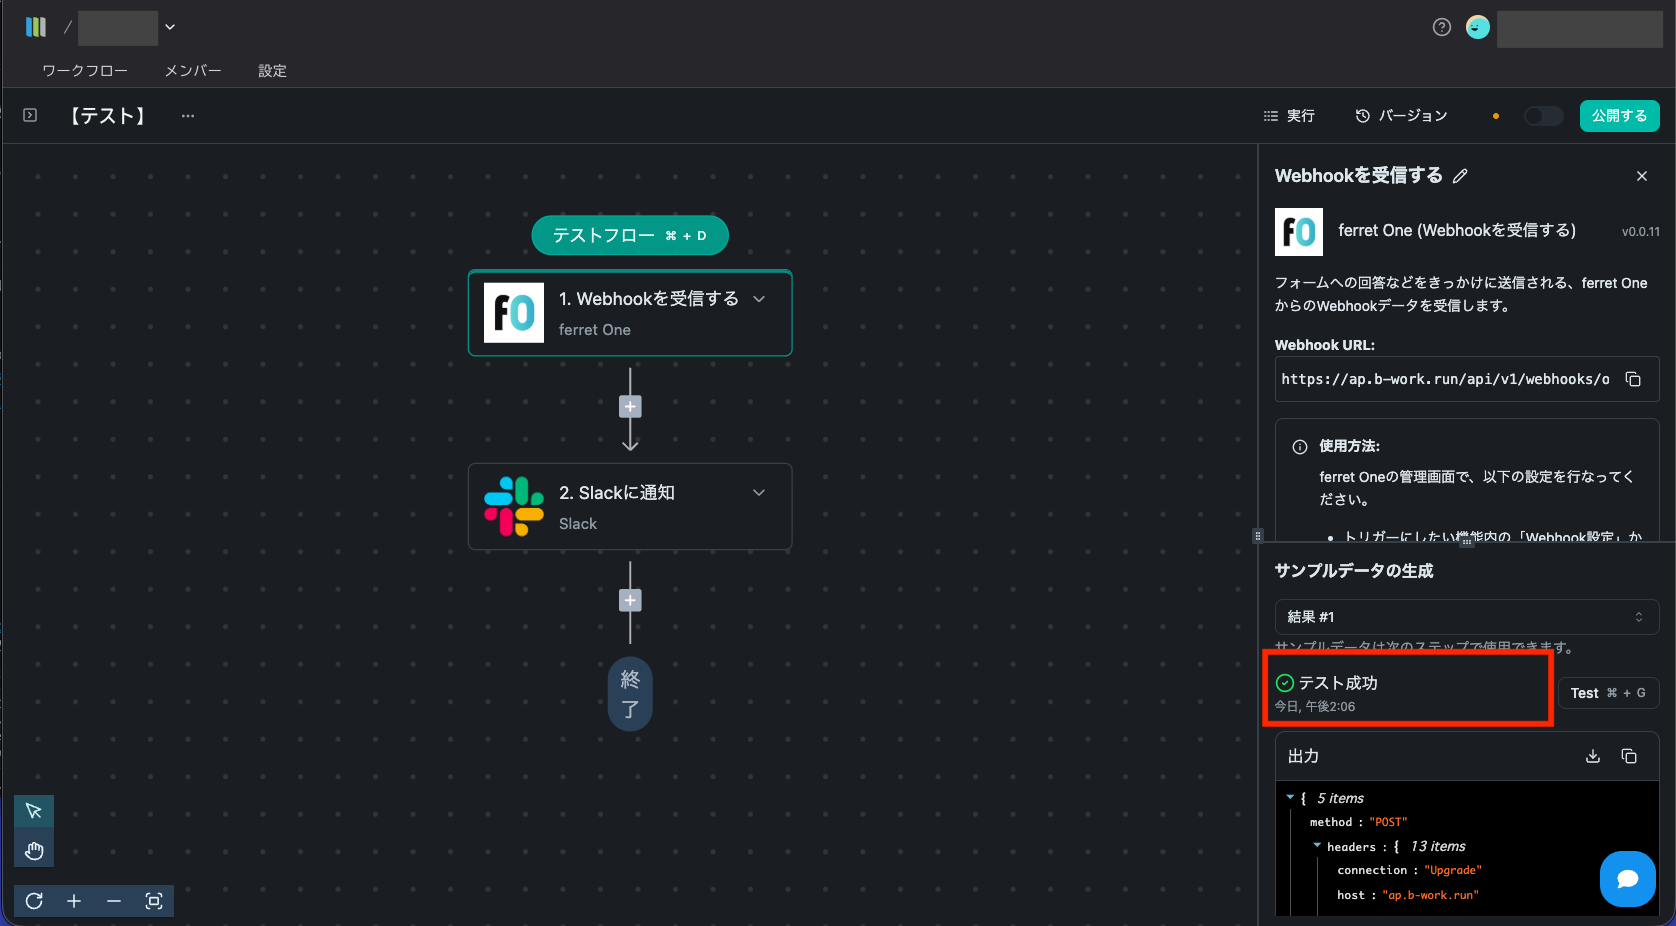This screenshot has width=1676, height=926.
Task: Click the ferret One logo in side panel
Action: pos(1299,232)
